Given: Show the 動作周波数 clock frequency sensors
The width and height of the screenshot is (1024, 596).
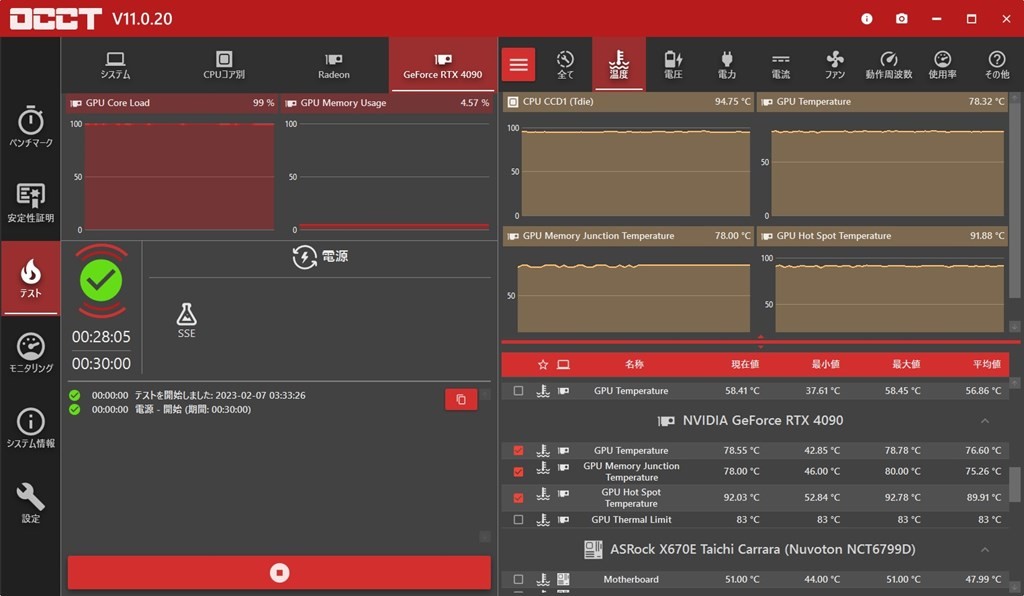Looking at the screenshot, I should [x=888, y=65].
